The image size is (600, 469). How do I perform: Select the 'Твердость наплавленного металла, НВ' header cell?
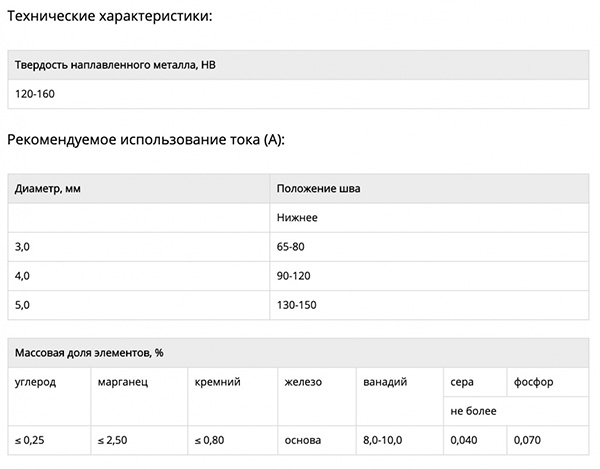coord(298,65)
